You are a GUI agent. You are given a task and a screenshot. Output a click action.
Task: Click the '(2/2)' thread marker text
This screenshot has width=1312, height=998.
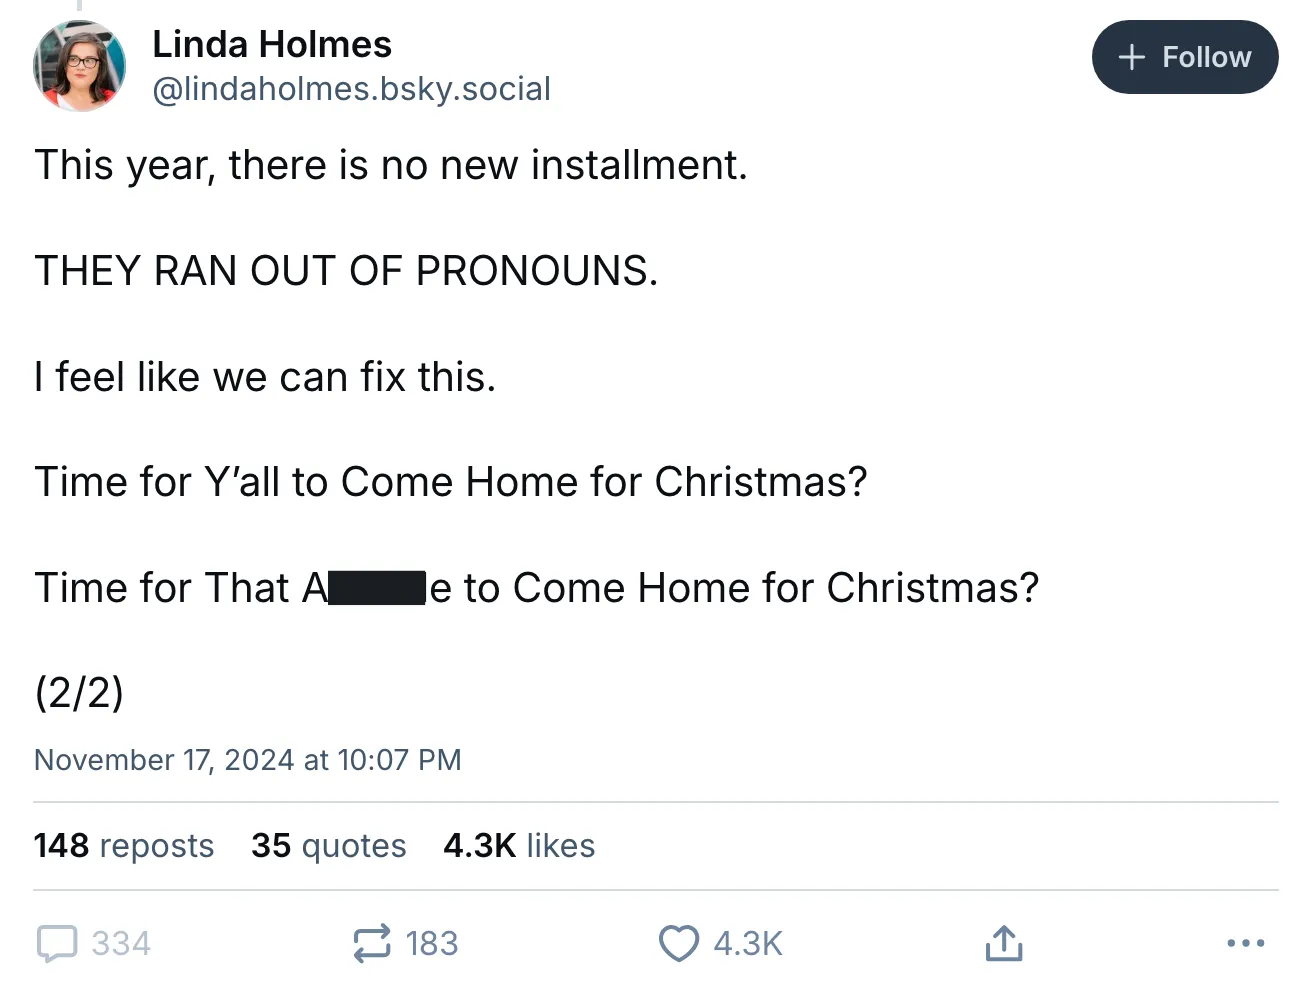coord(79,692)
